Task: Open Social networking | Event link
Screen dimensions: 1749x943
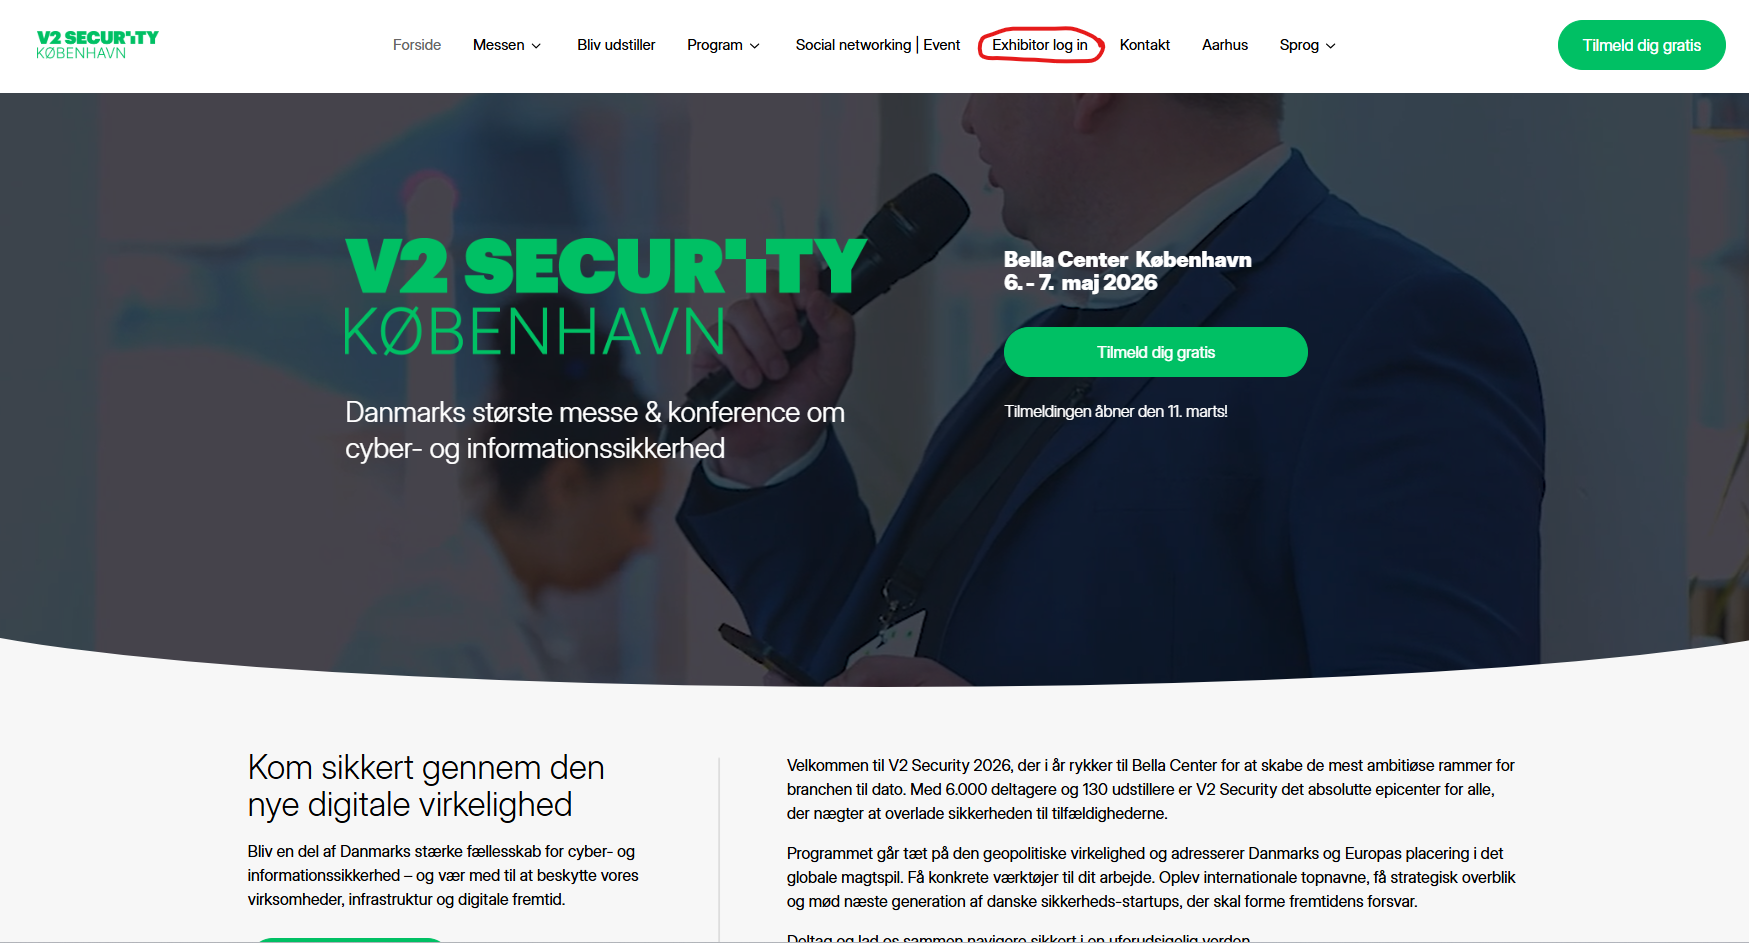Action: coord(878,45)
